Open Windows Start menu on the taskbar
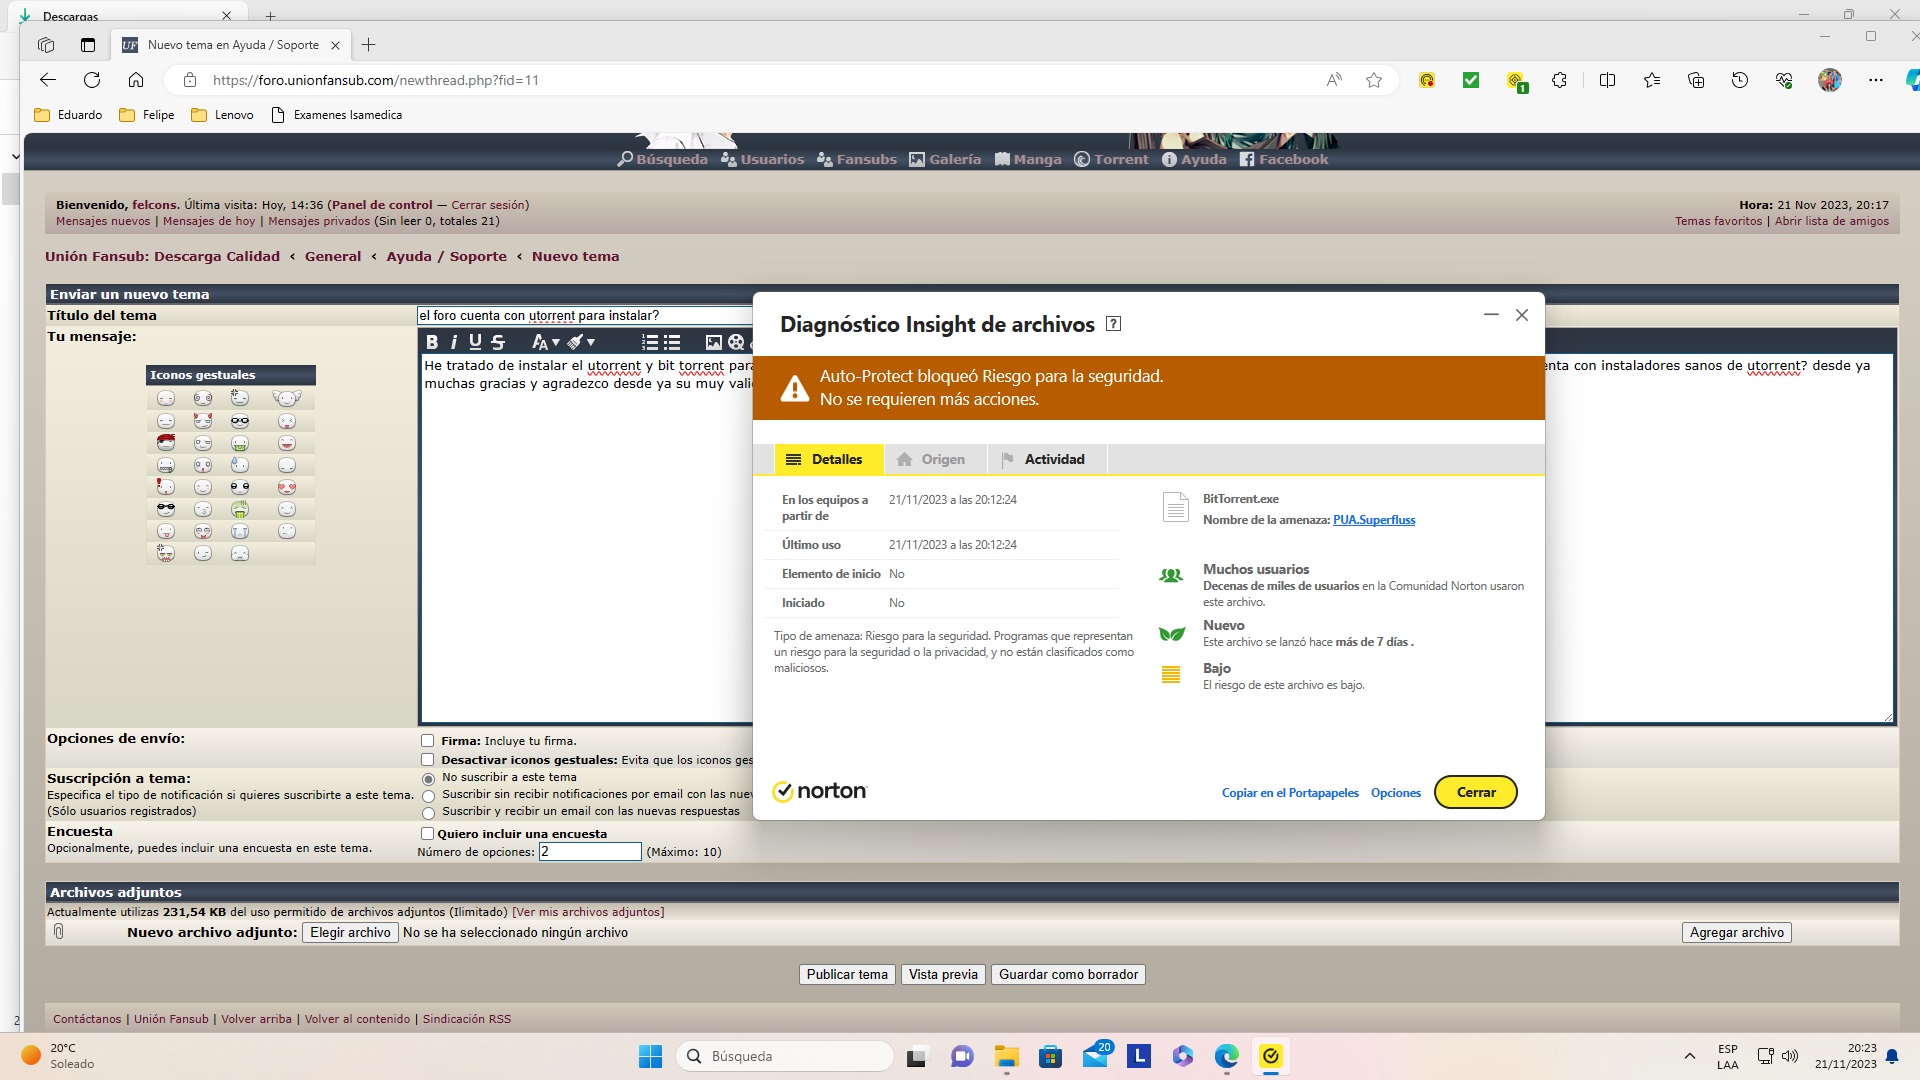Image resolution: width=1920 pixels, height=1080 pixels. tap(650, 1056)
